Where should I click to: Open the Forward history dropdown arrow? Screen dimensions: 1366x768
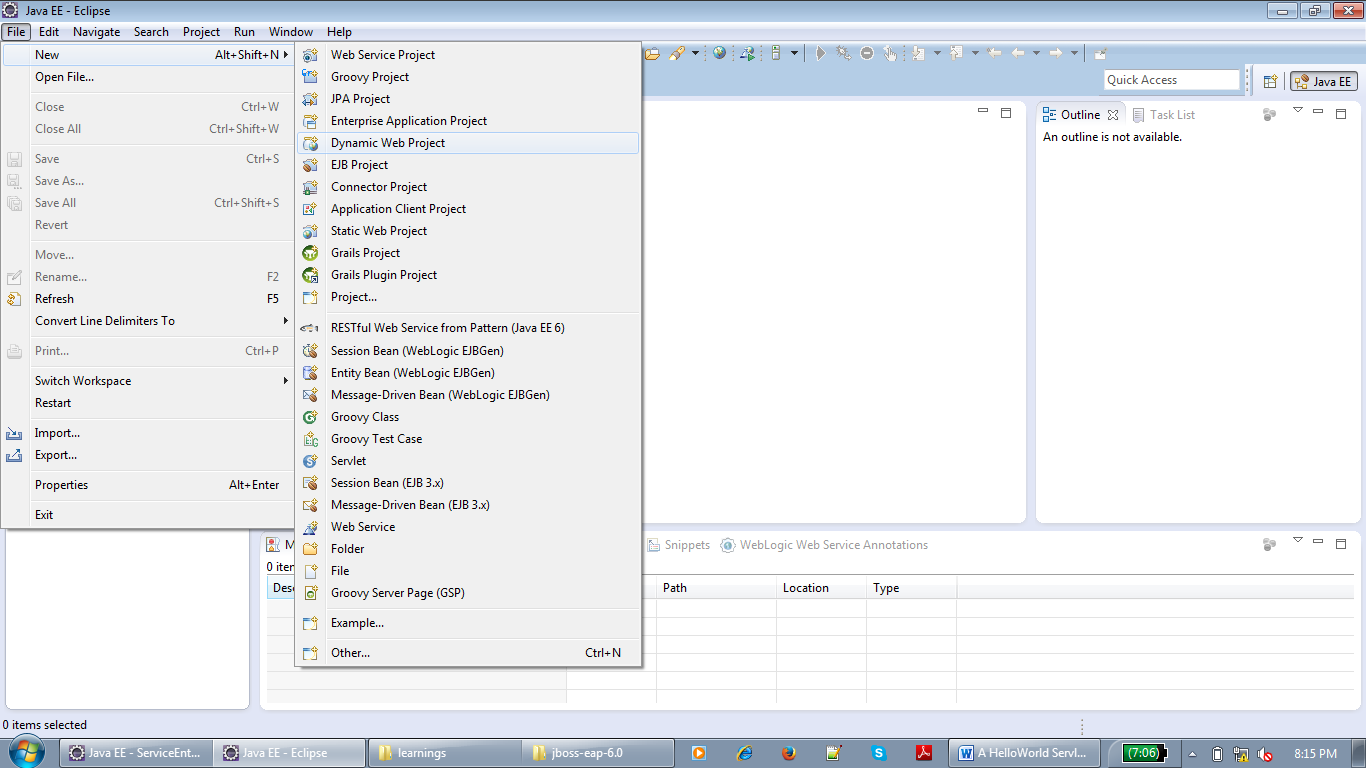coord(1074,53)
